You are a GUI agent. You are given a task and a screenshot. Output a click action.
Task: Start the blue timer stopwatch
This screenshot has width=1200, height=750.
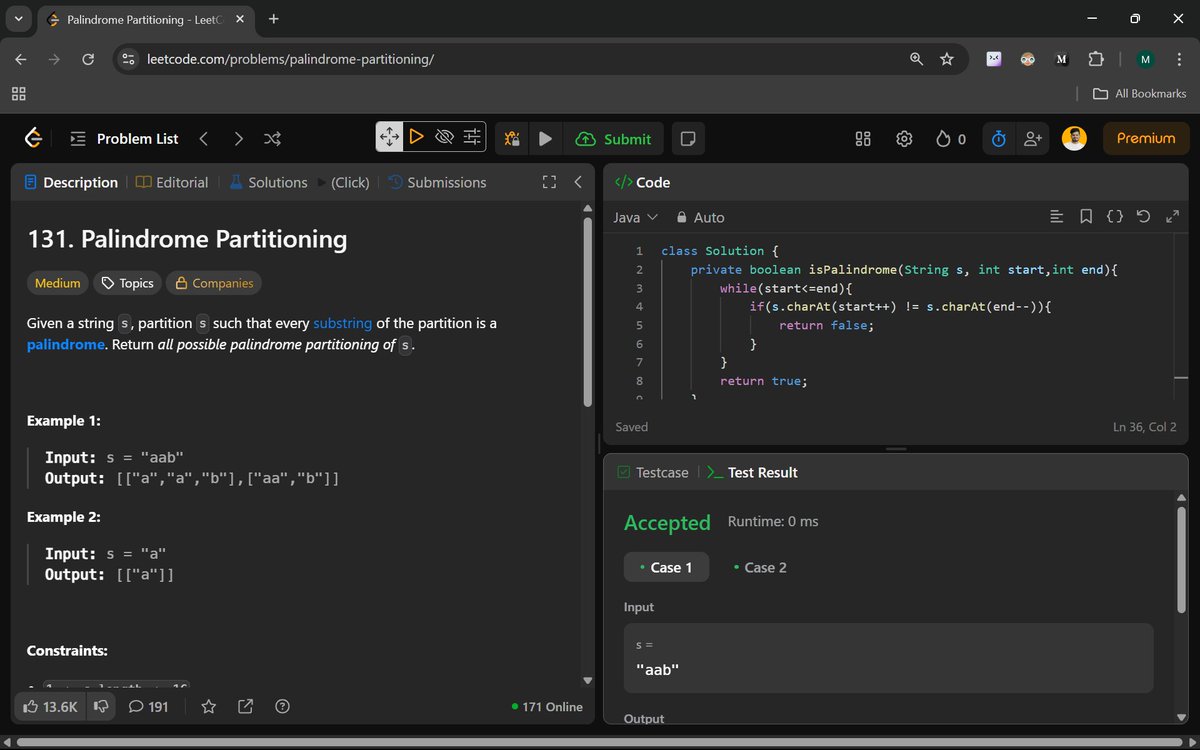[998, 139]
